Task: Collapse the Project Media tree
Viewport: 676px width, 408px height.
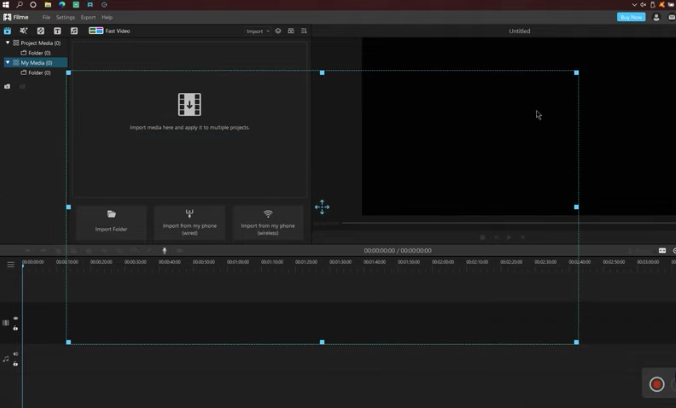Action: point(8,43)
